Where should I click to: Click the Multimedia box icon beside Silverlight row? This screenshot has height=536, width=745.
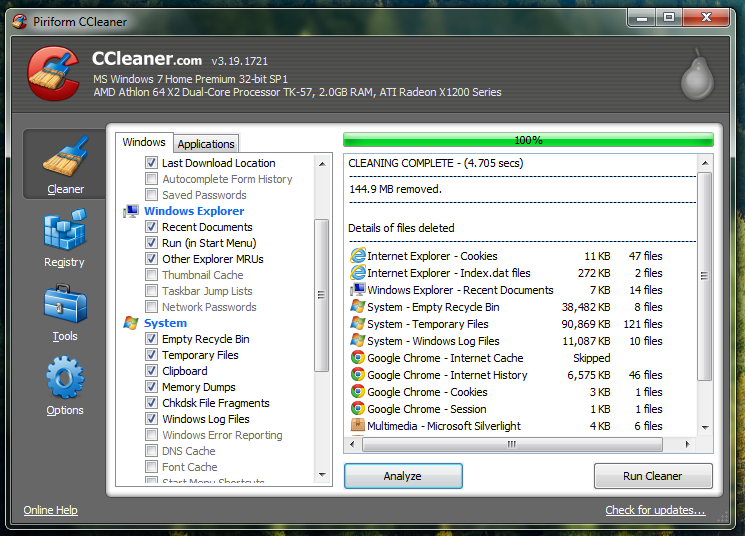pos(357,425)
